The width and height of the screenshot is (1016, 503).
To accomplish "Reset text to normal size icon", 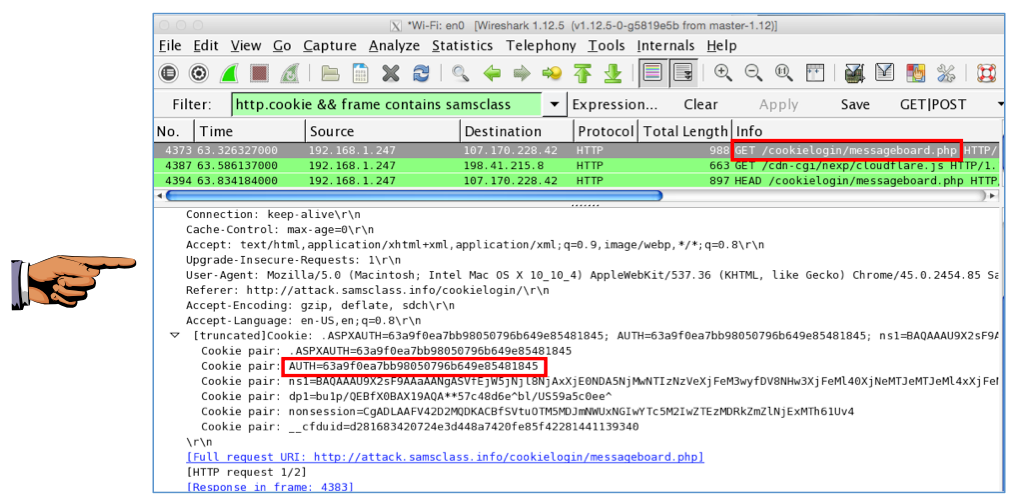I will (784, 73).
